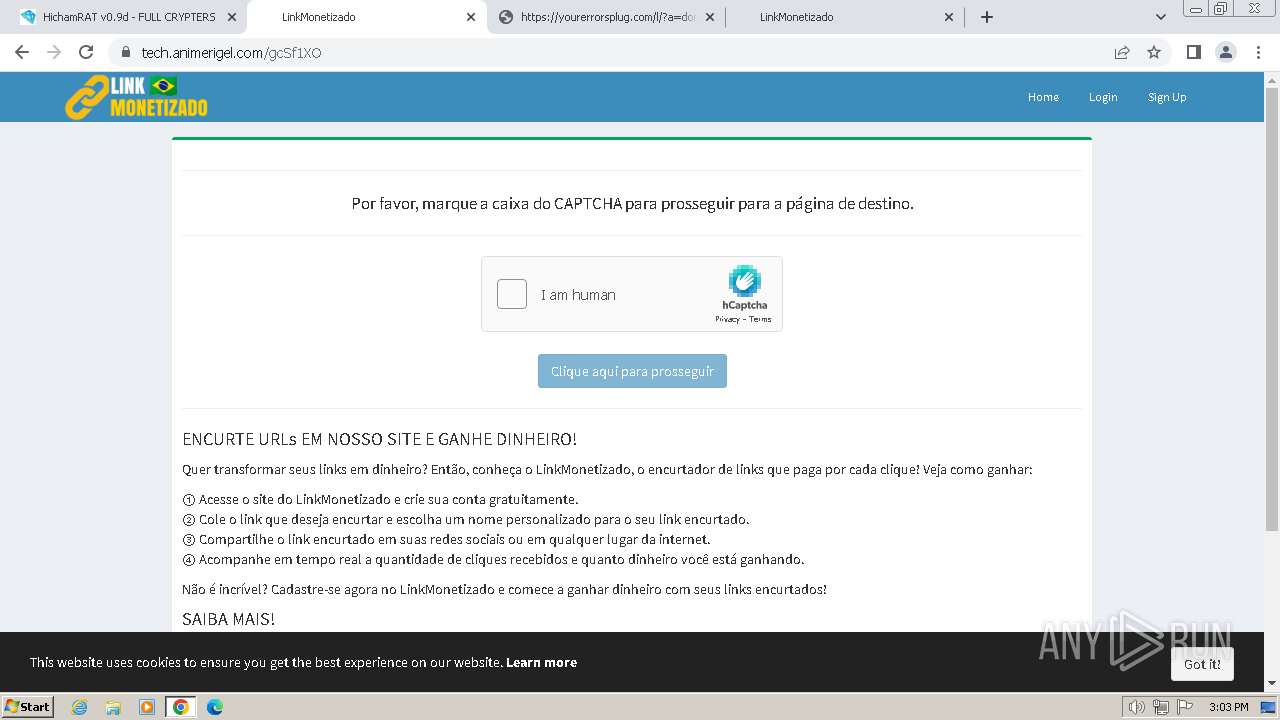Open the Chrome profile avatar

click(1226, 52)
